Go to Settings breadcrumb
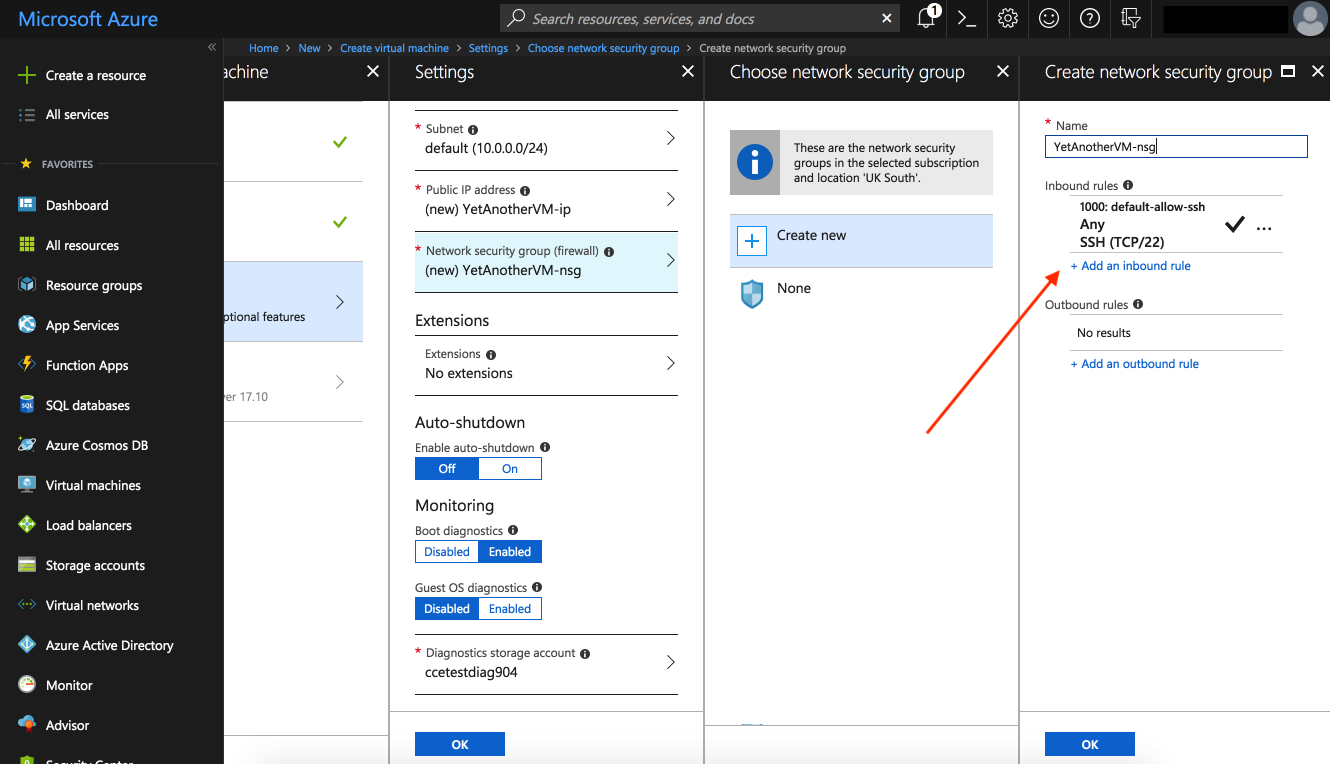1330x764 pixels. 488,48
